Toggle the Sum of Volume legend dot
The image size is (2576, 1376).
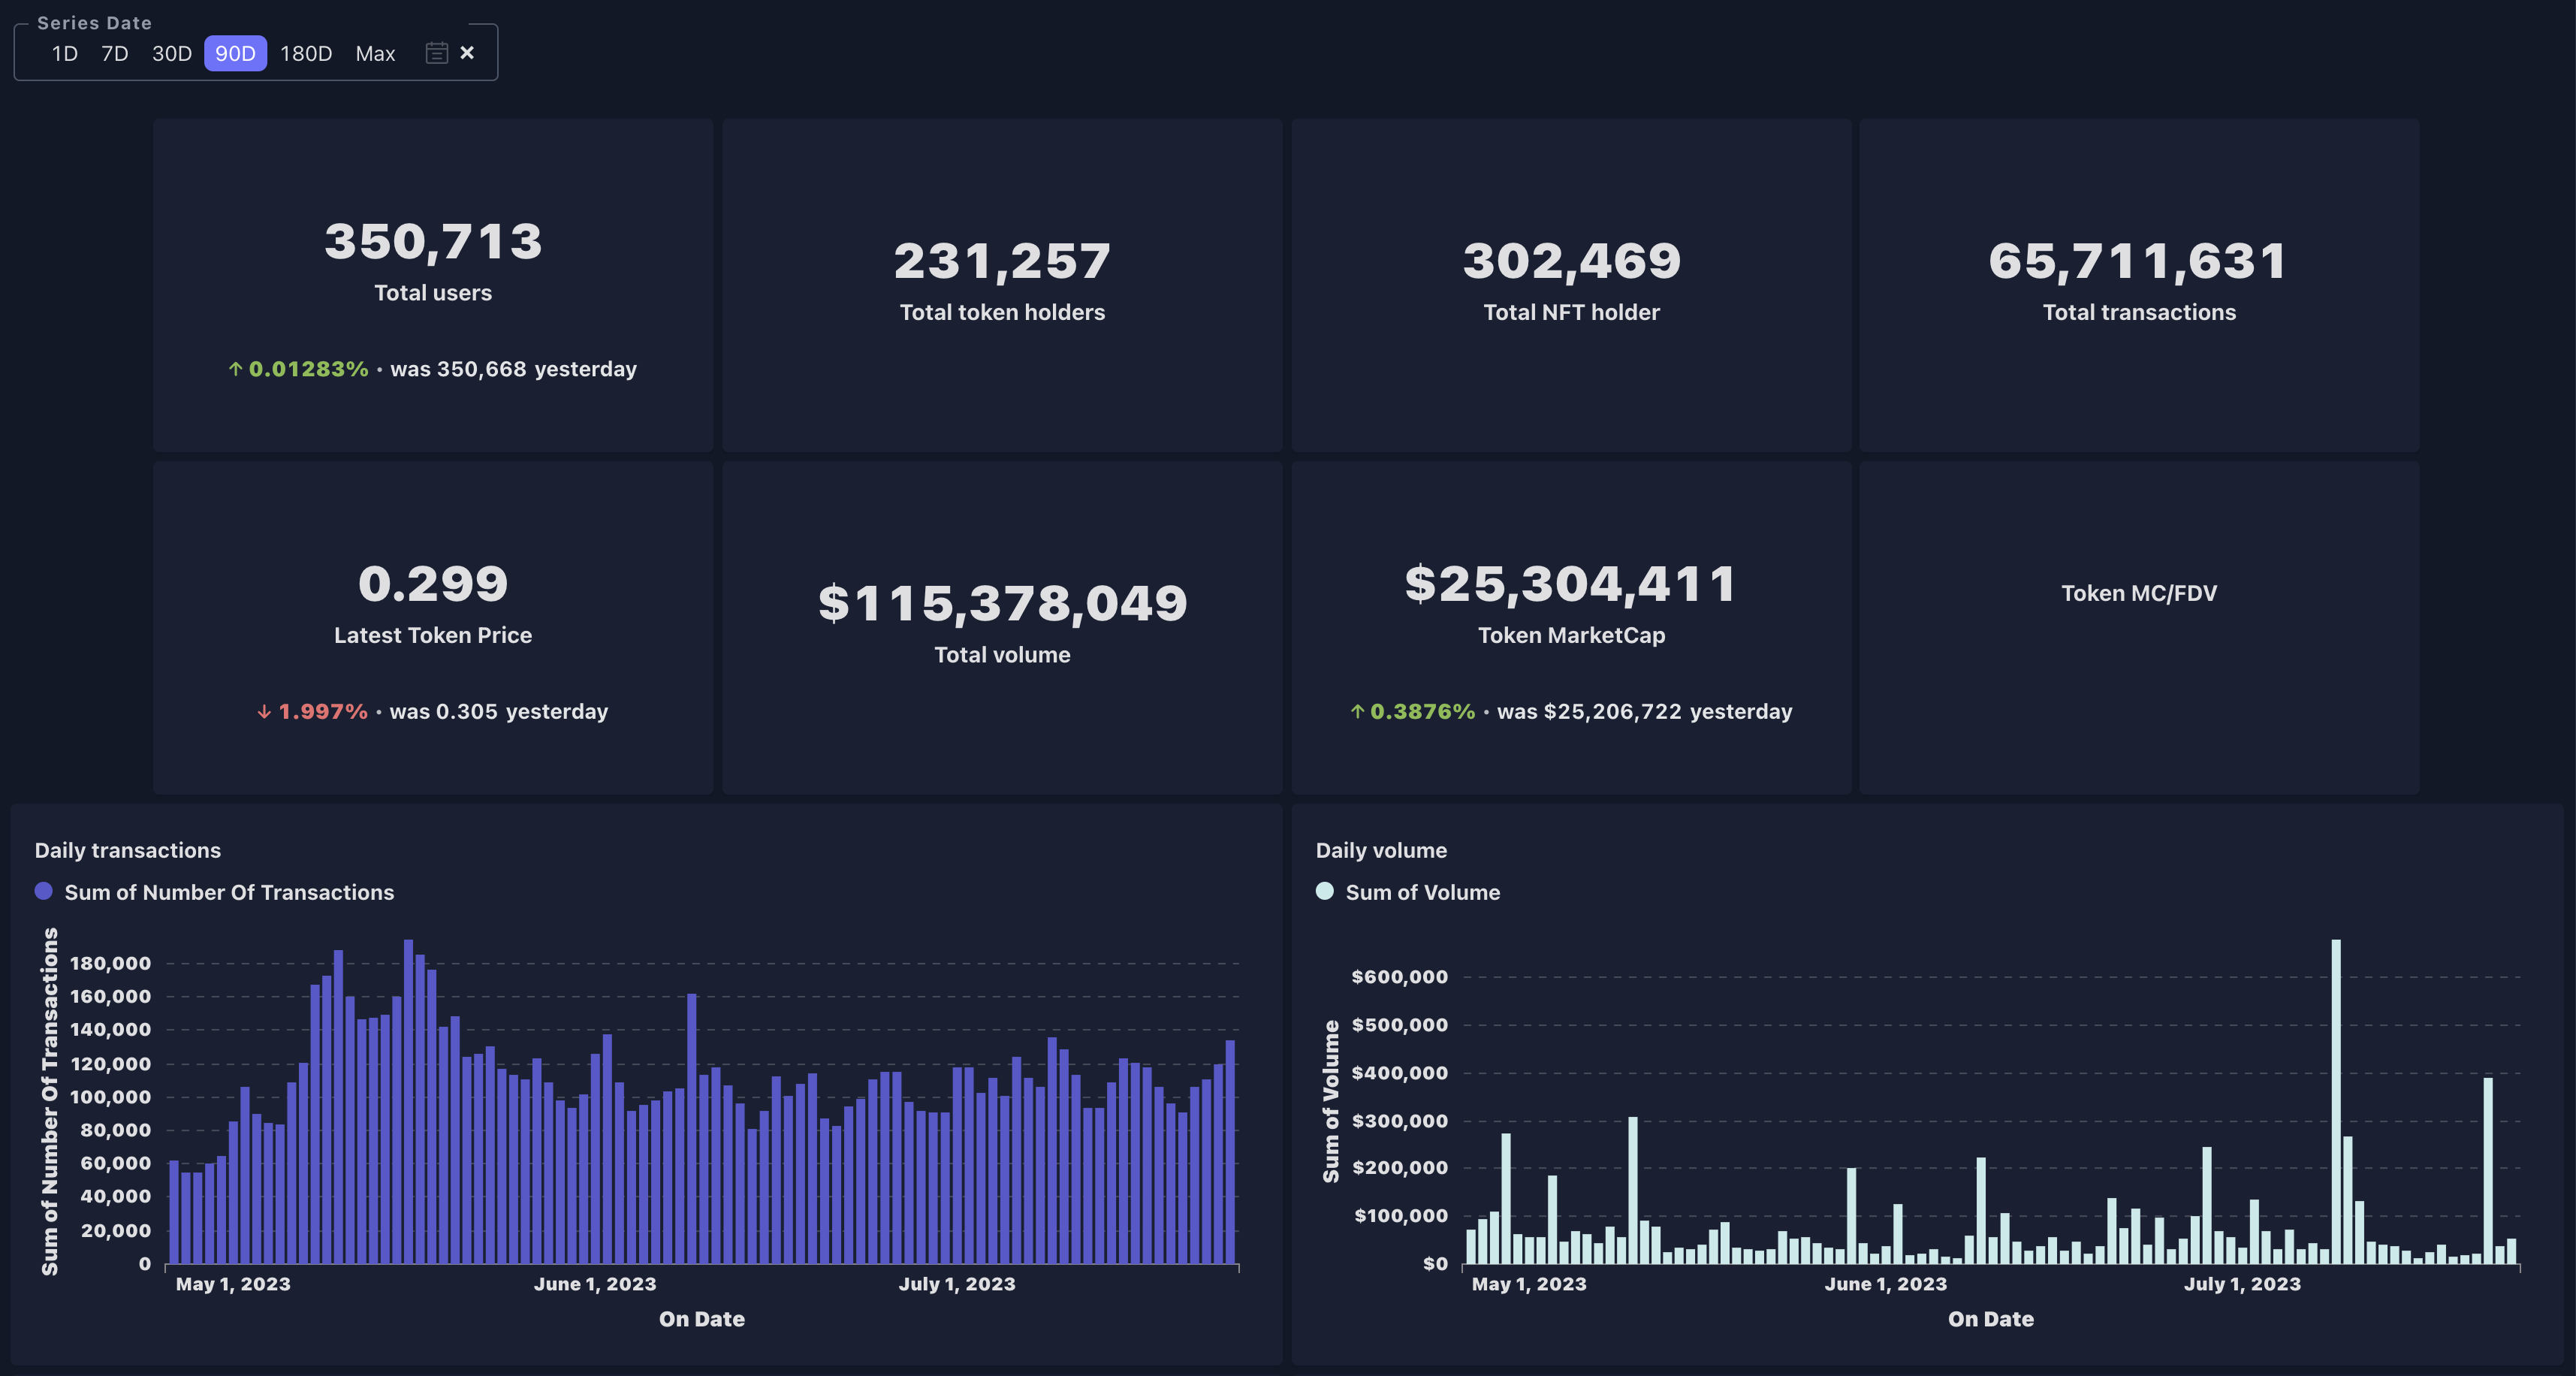pos(1325,891)
